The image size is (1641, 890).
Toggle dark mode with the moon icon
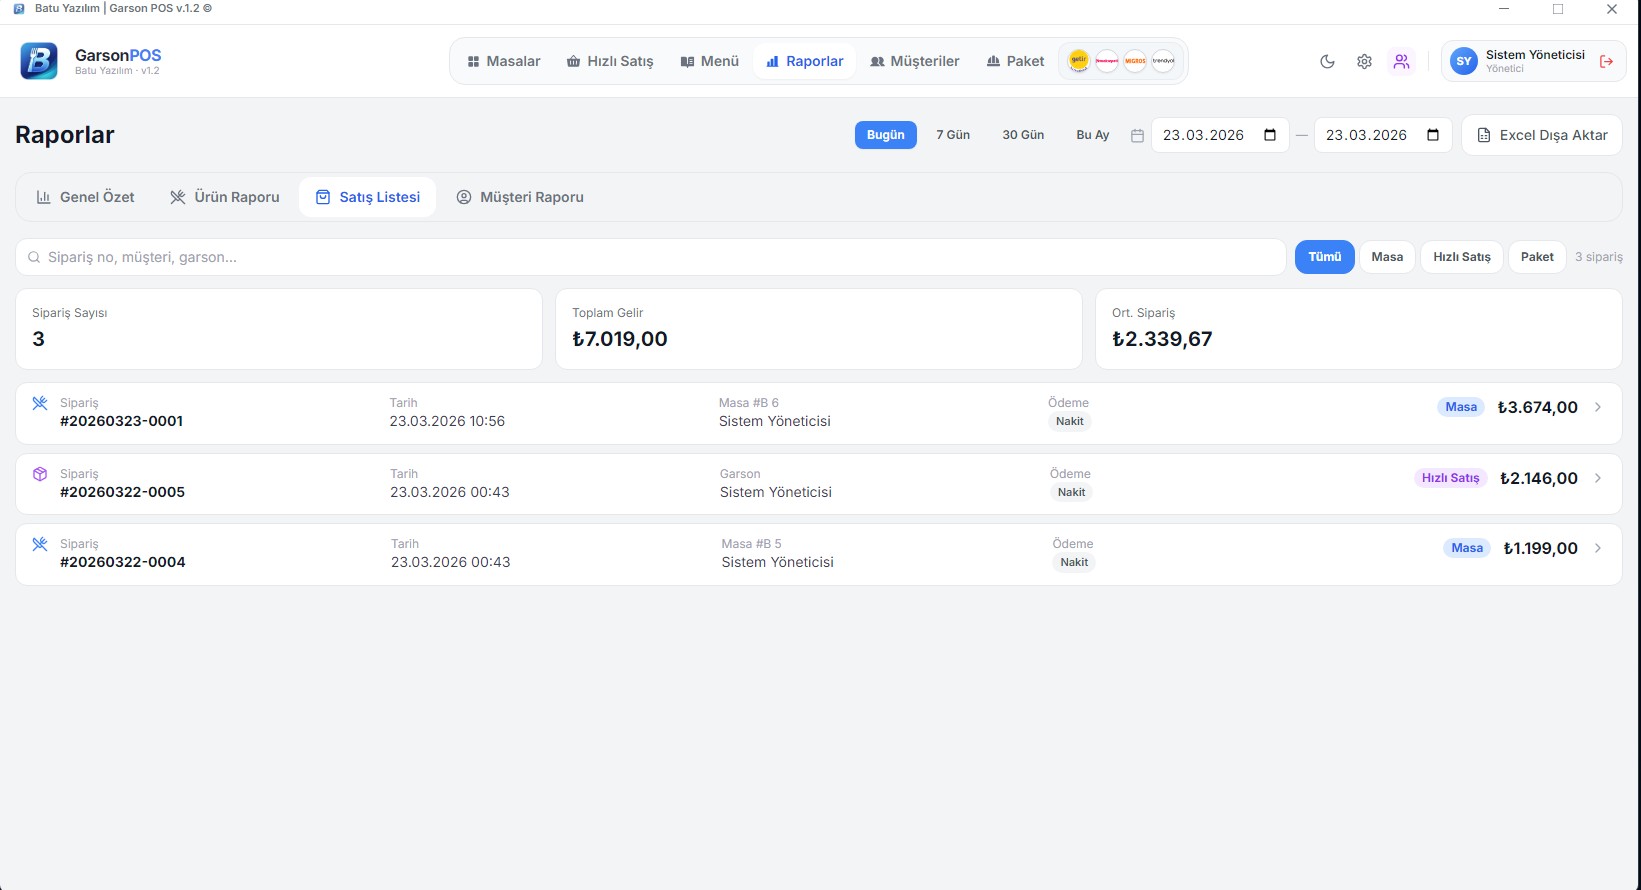tap(1327, 61)
